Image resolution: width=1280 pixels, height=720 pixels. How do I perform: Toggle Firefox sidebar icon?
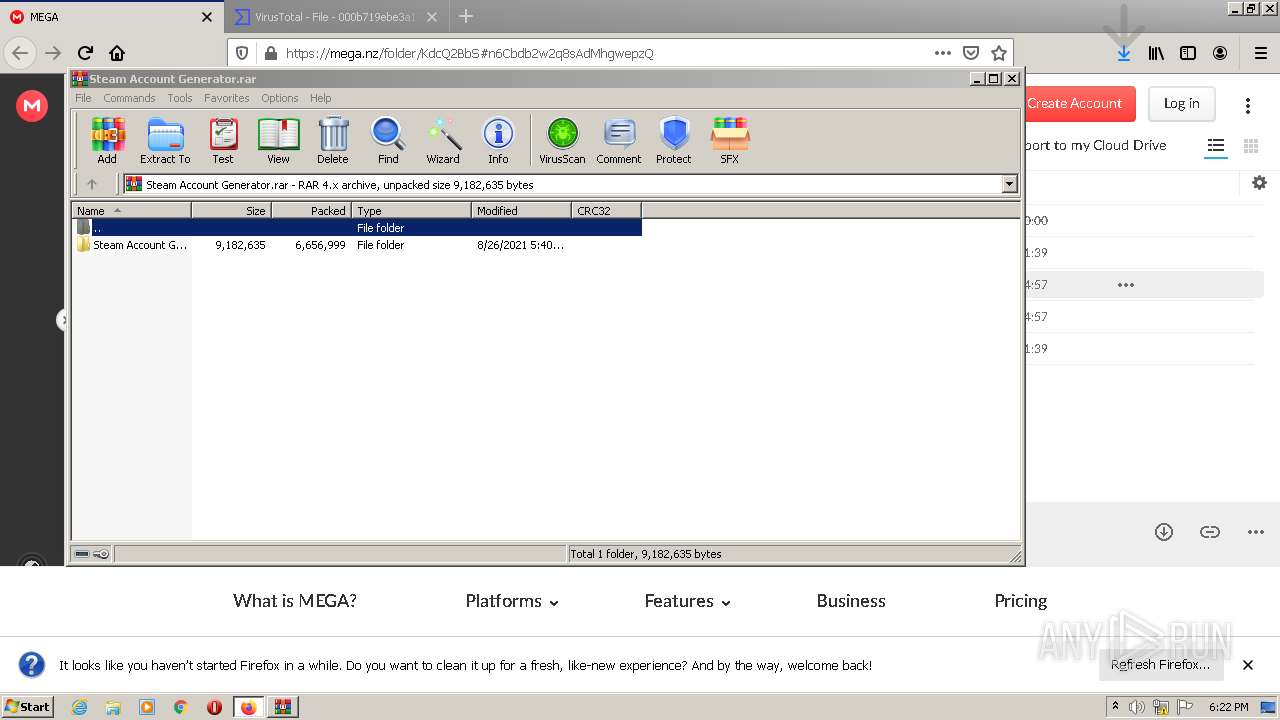pos(1188,53)
